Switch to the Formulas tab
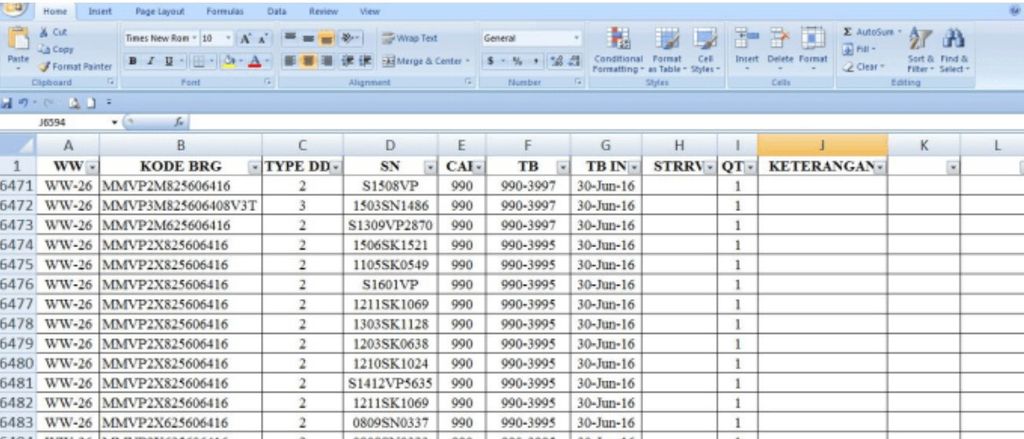 point(225,11)
